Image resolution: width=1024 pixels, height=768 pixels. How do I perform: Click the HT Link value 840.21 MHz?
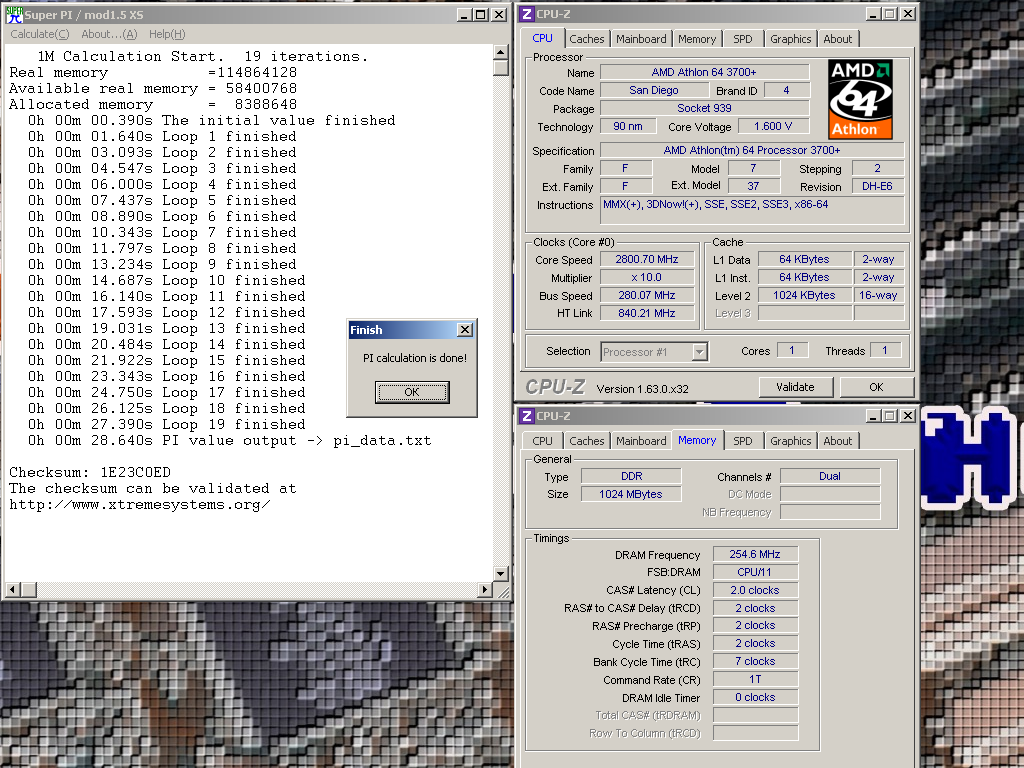(647, 313)
